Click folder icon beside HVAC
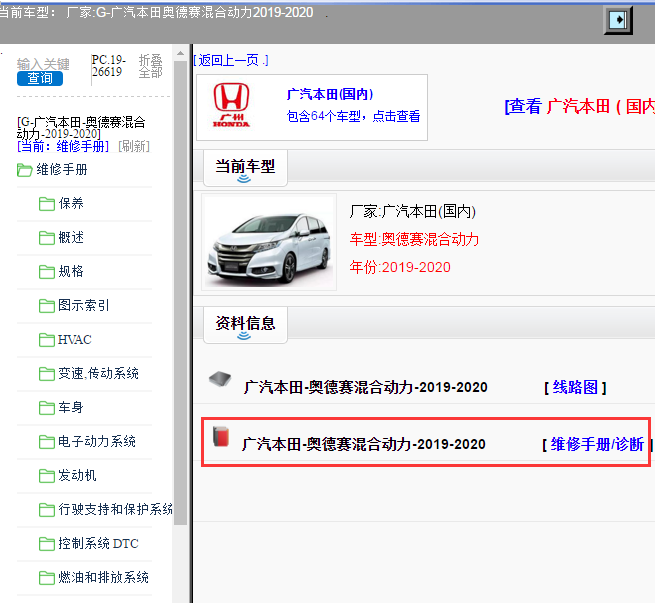 [47, 340]
